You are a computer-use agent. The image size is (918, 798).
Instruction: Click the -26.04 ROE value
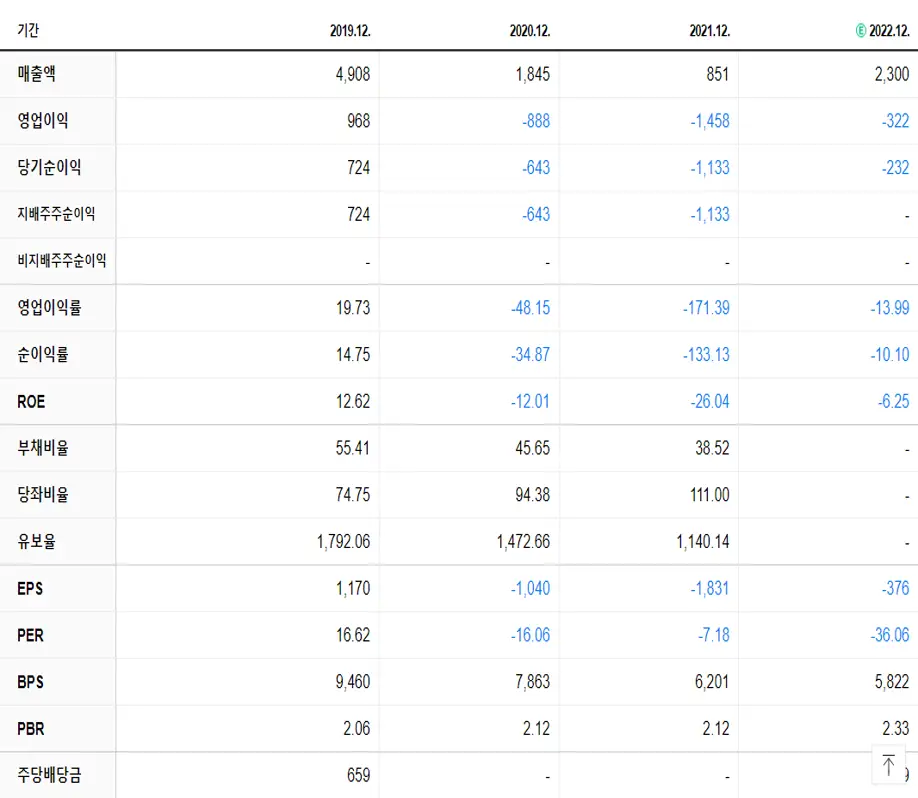point(710,402)
